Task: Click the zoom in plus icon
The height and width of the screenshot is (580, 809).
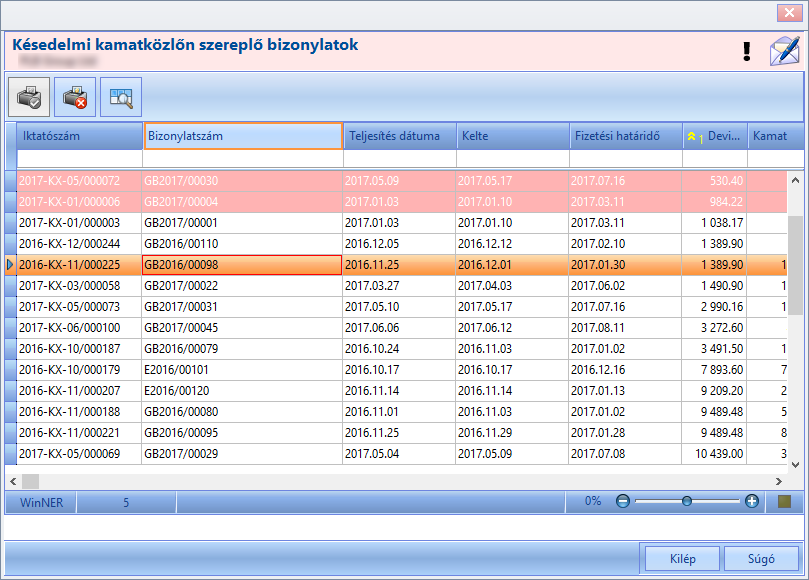Action: coord(752,501)
